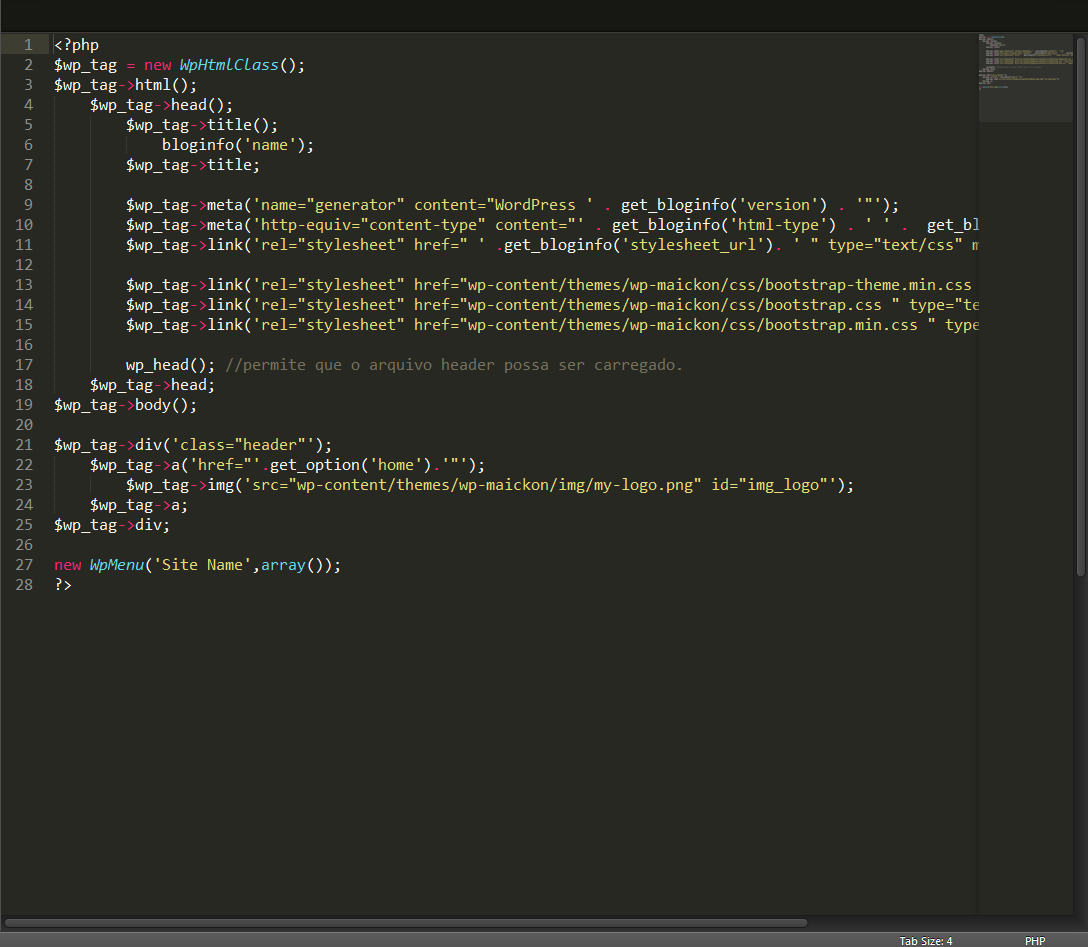Open the PHP syntax selector in status bar
Image resolution: width=1088 pixels, height=947 pixels.
pos(1034,941)
